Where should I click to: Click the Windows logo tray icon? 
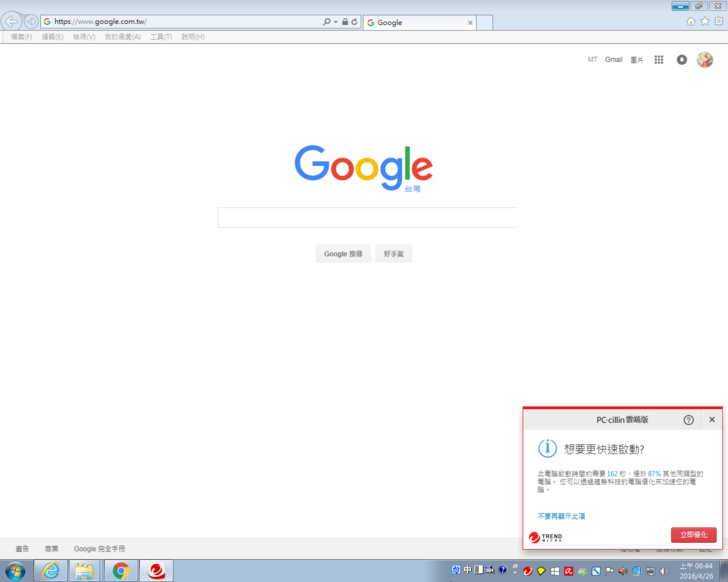[555, 571]
